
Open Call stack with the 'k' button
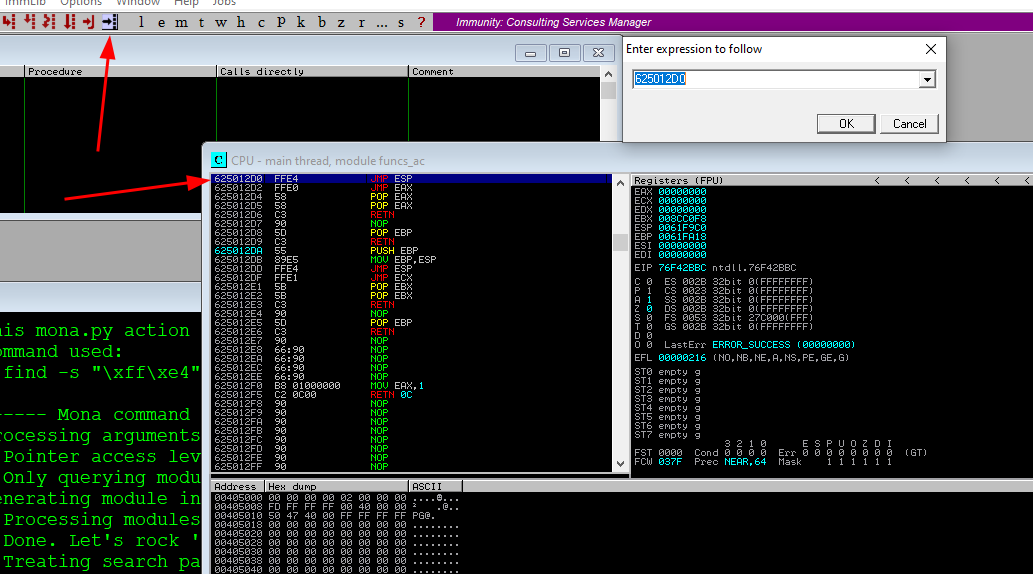coord(301,22)
